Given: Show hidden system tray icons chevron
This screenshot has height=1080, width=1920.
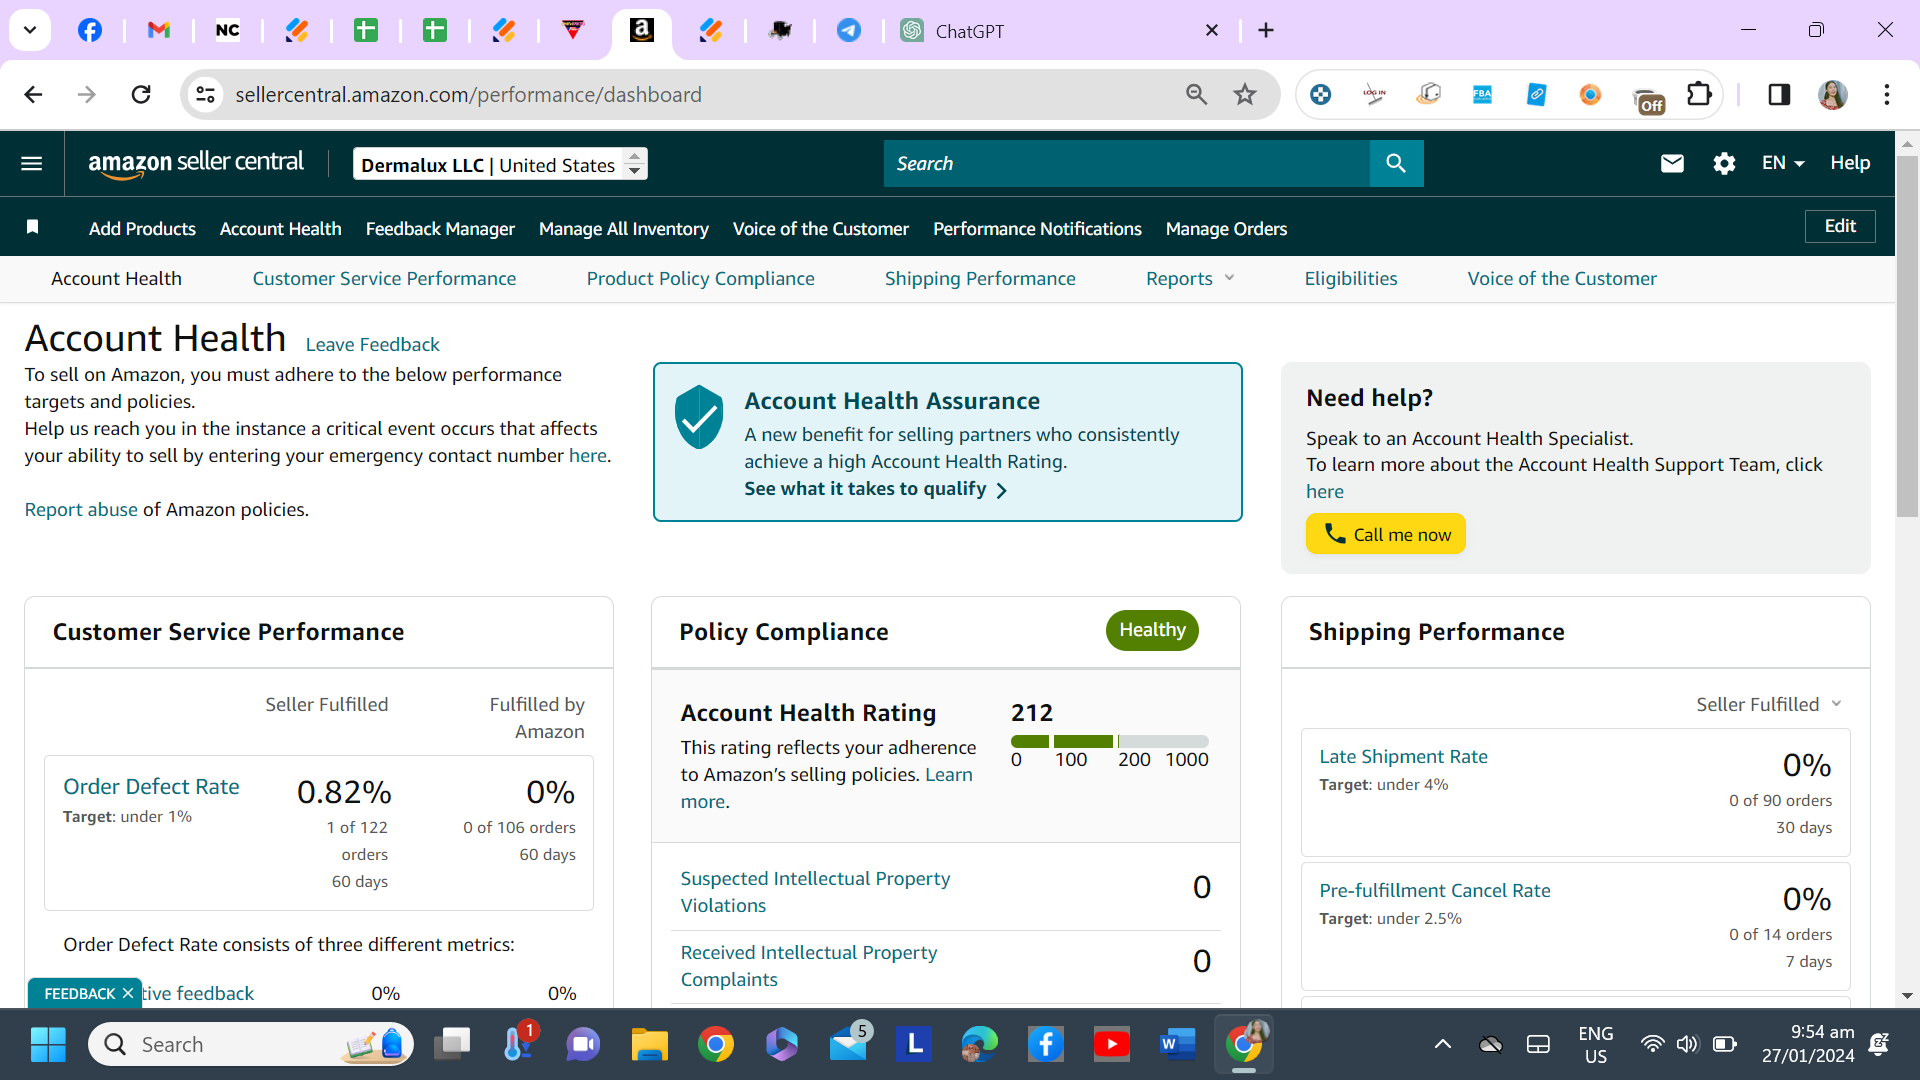Looking at the screenshot, I should 1442,1044.
